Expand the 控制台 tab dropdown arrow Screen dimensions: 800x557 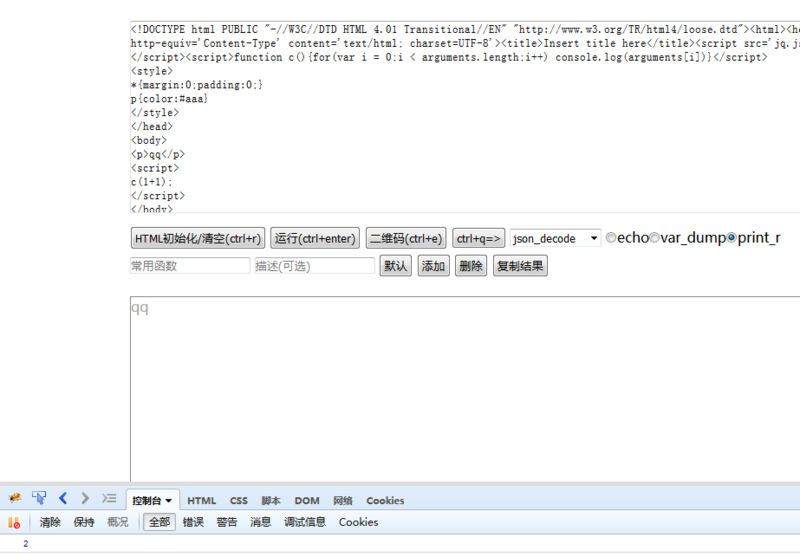(x=169, y=501)
